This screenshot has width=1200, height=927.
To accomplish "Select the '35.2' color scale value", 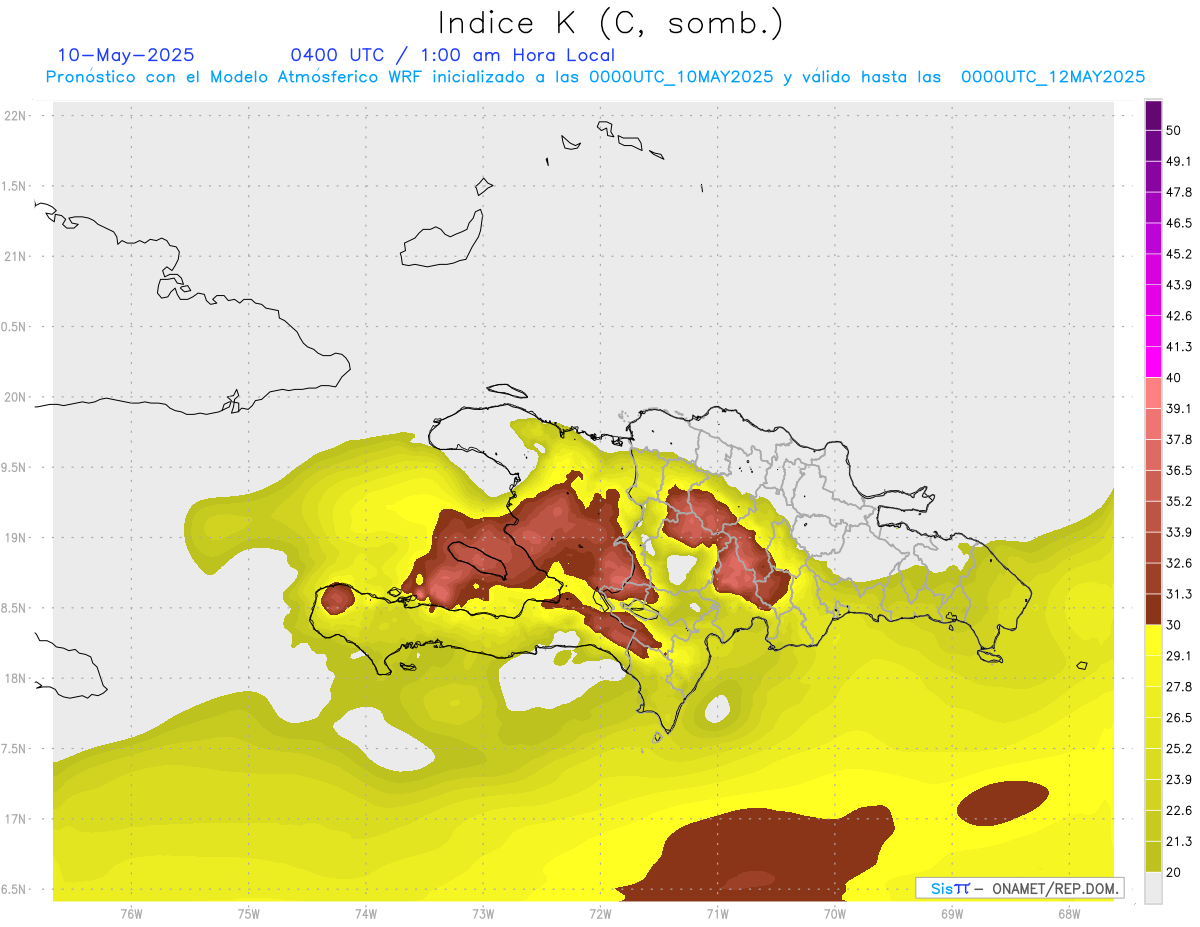I will [1178, 501].
